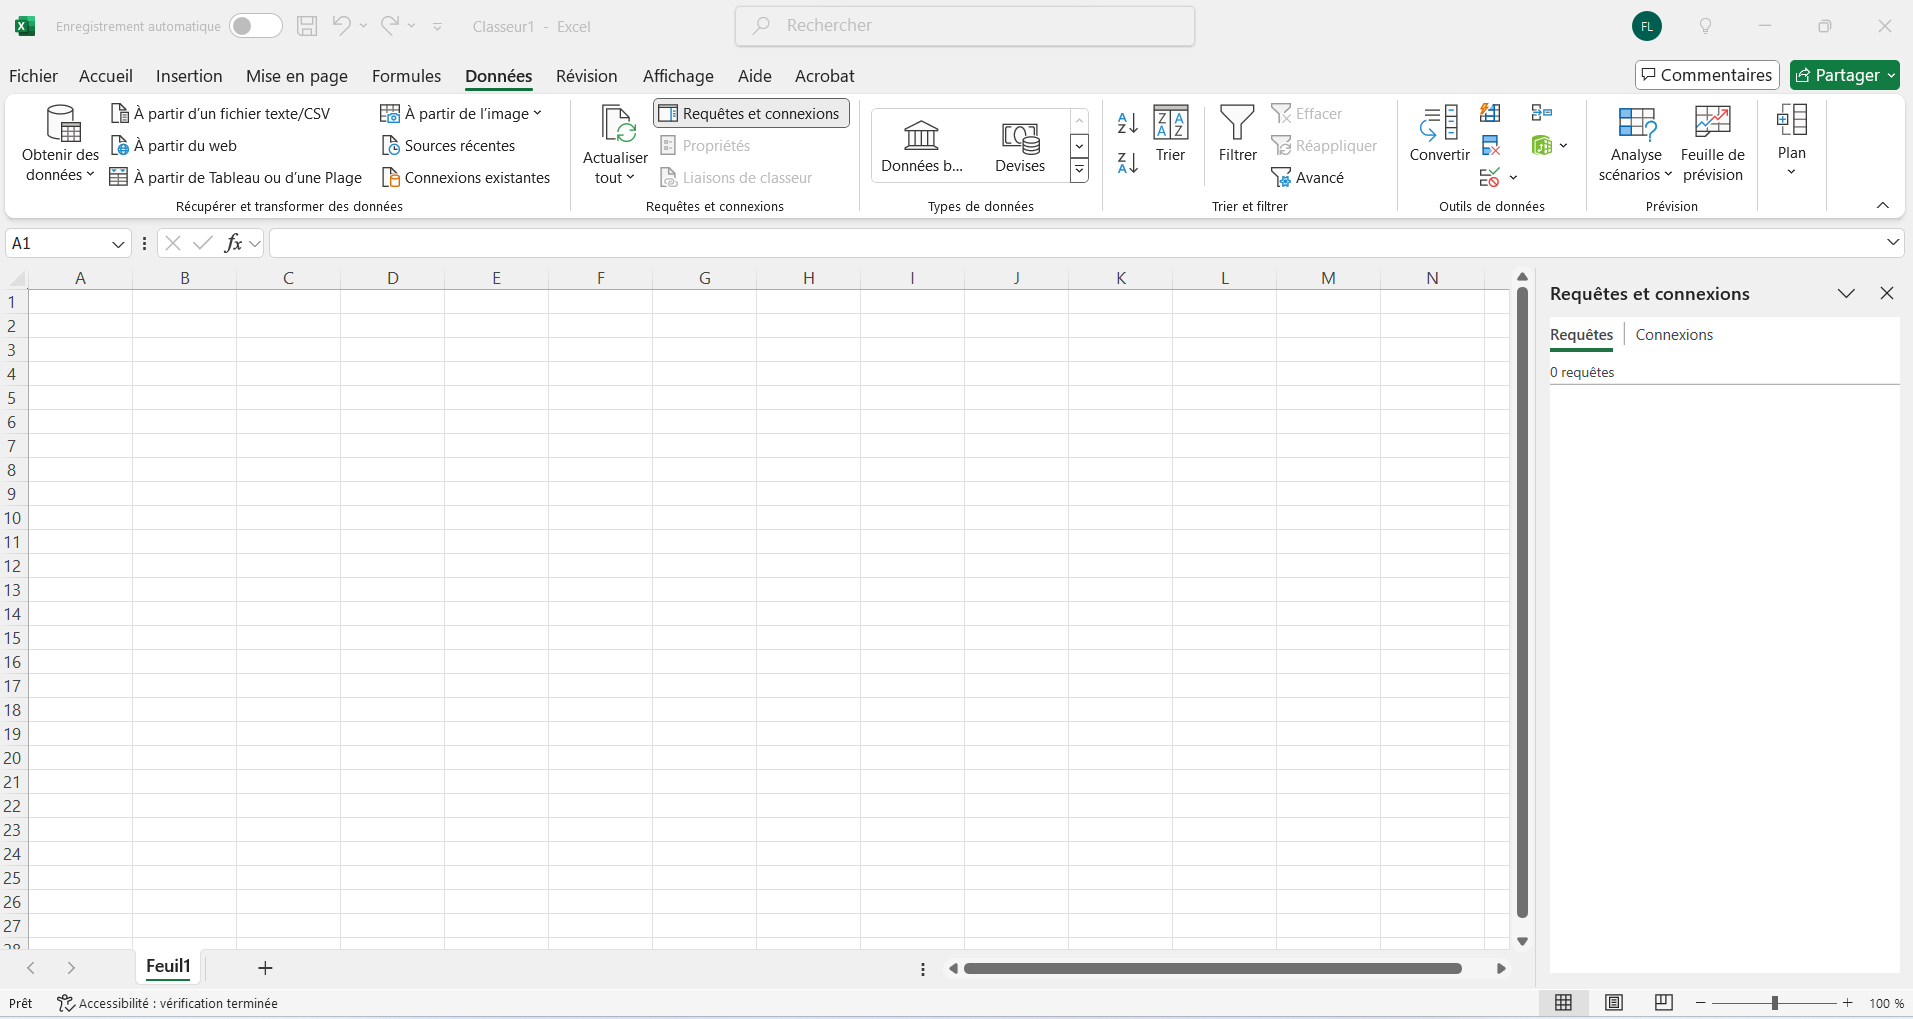This screenshot has width=1913, height=1019.
Task: Add a new sheet with plus button
Action: (x=265, y=968)
